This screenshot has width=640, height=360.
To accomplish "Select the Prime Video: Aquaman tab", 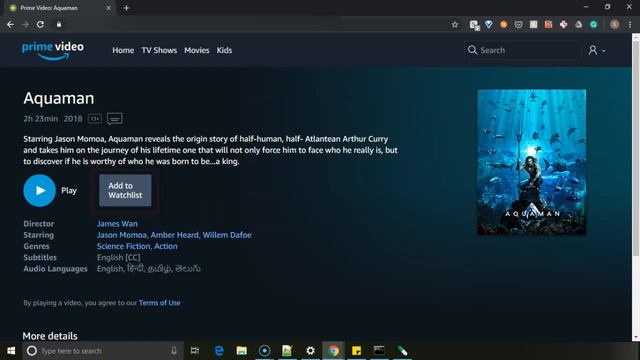I will pyautogui.click(x=60, y=8).
